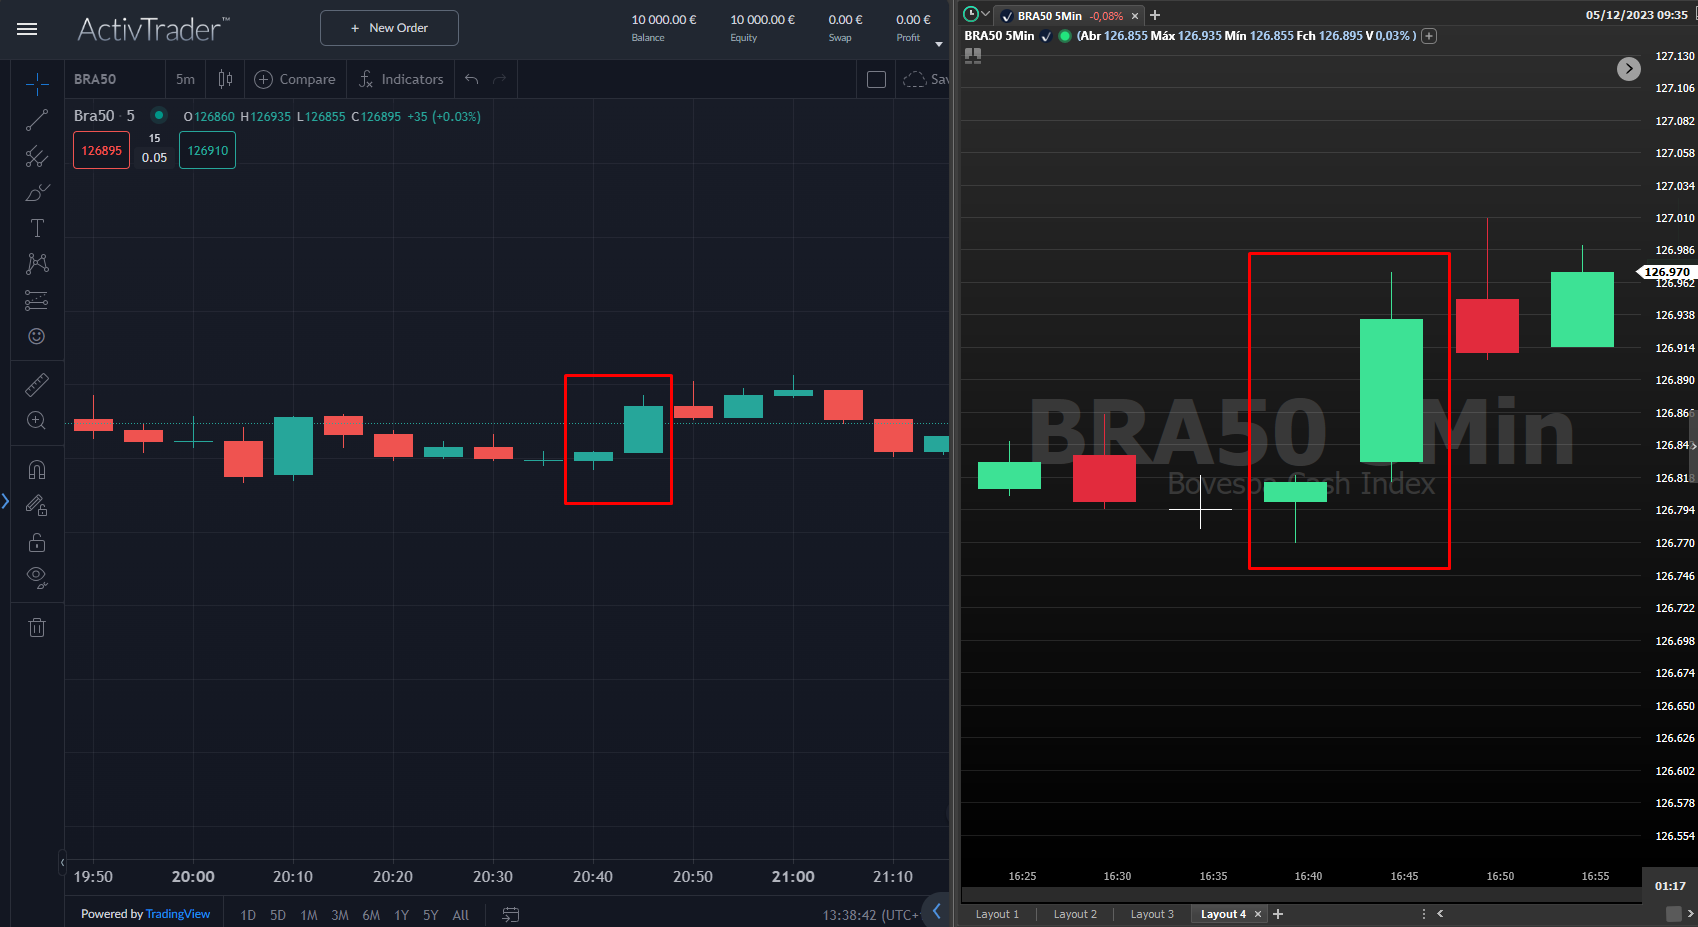Open the hamburger main menu
This screenshot has width=1698, height=927.
tap(27, 29)
